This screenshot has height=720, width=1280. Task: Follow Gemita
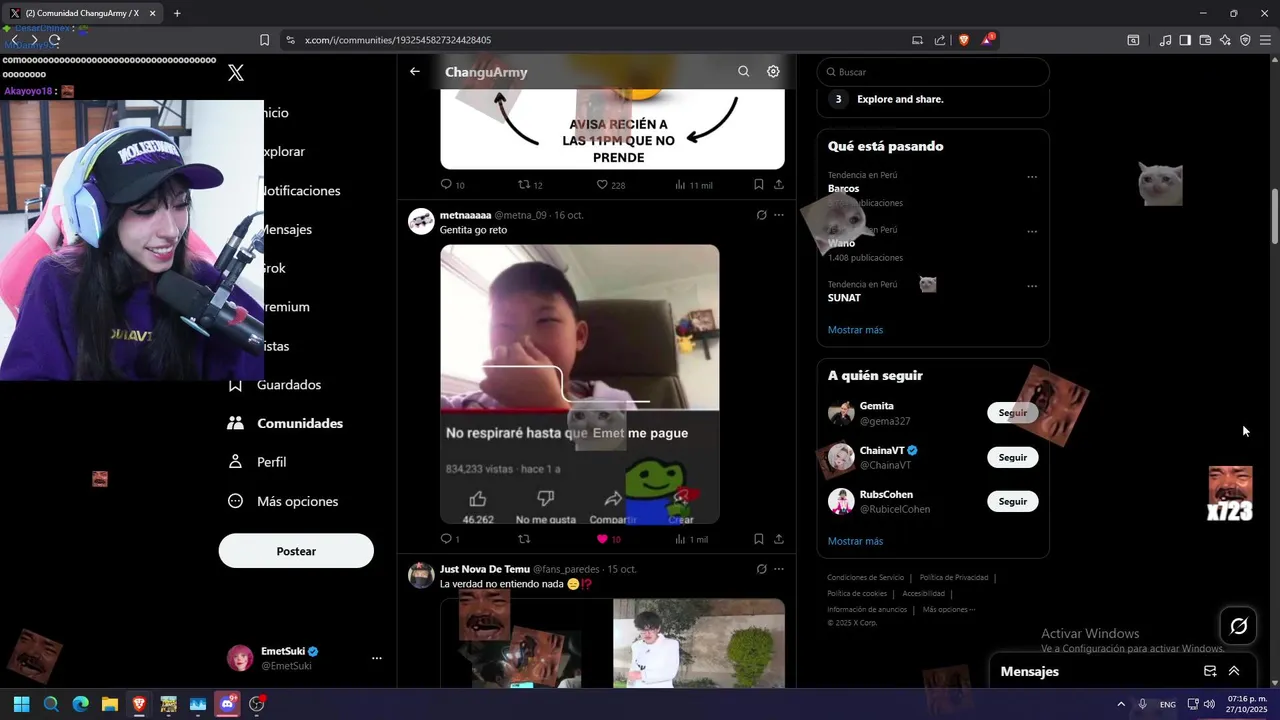[1012, 412]
